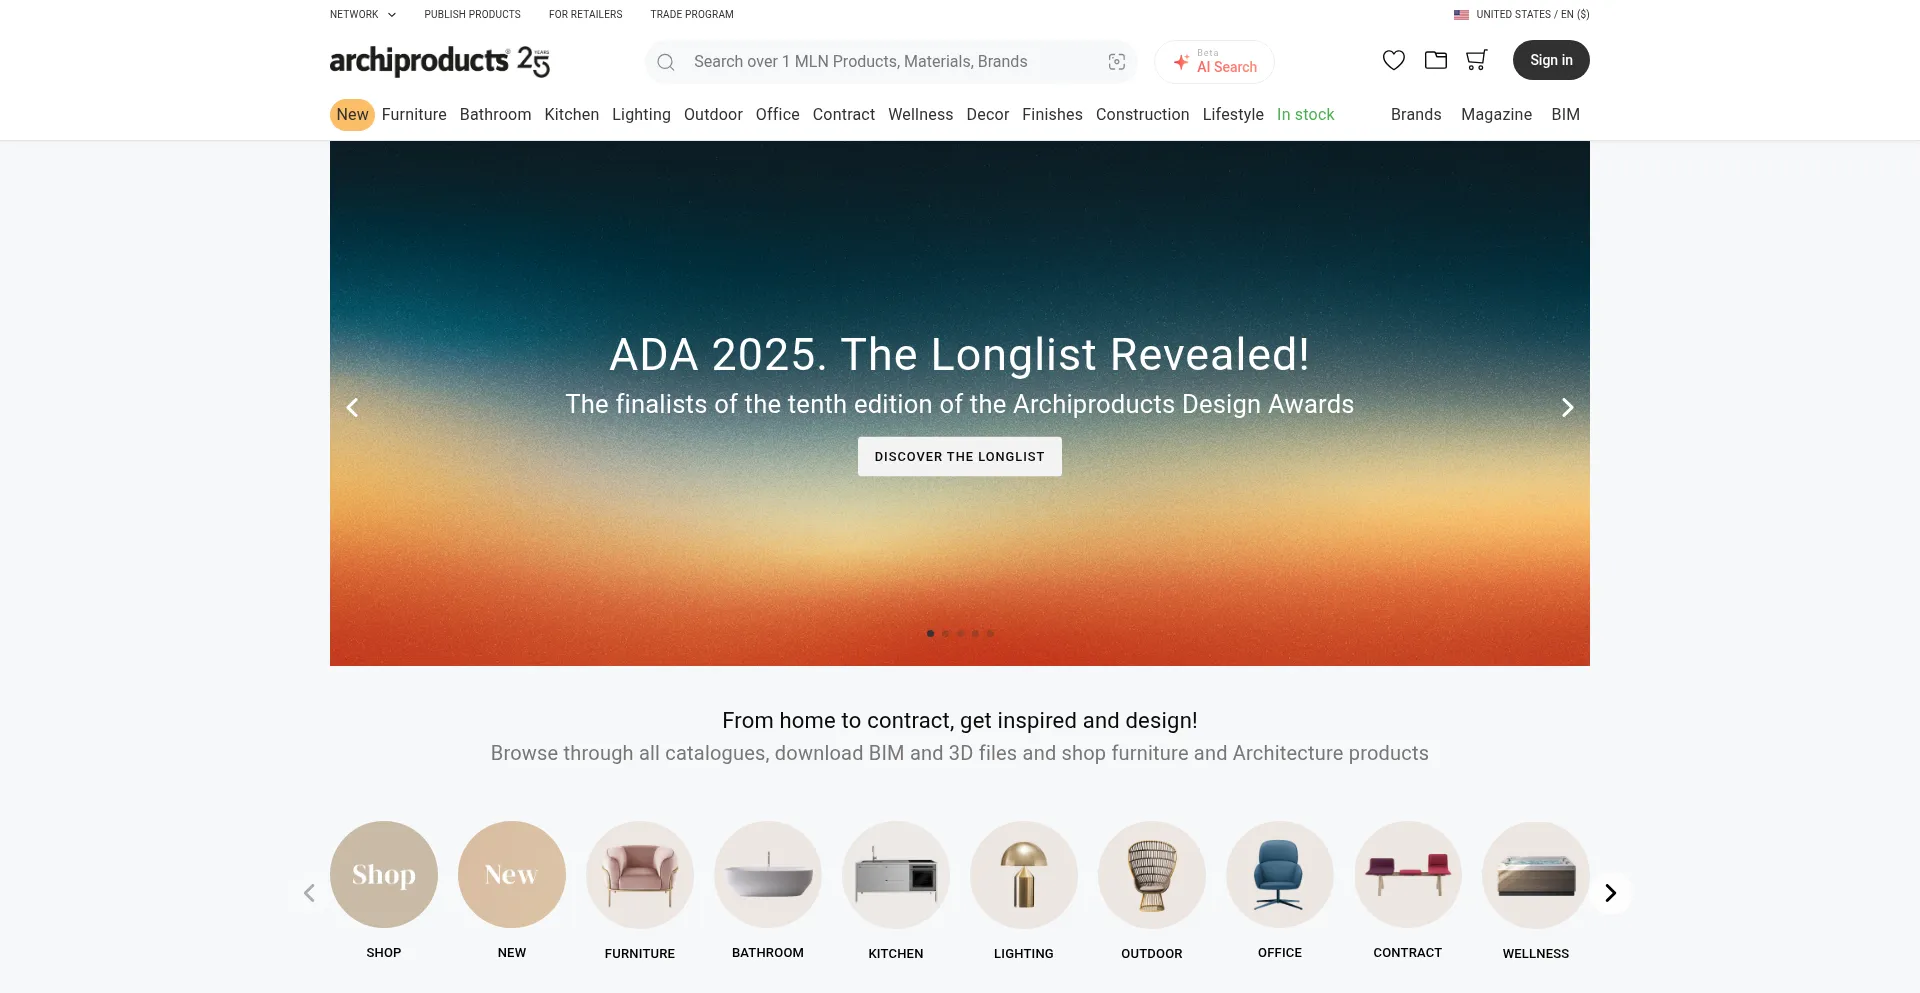Open the saved folders icon
The height and width of the screenshot is (993, 1920).
click(x=1435, y=60)
